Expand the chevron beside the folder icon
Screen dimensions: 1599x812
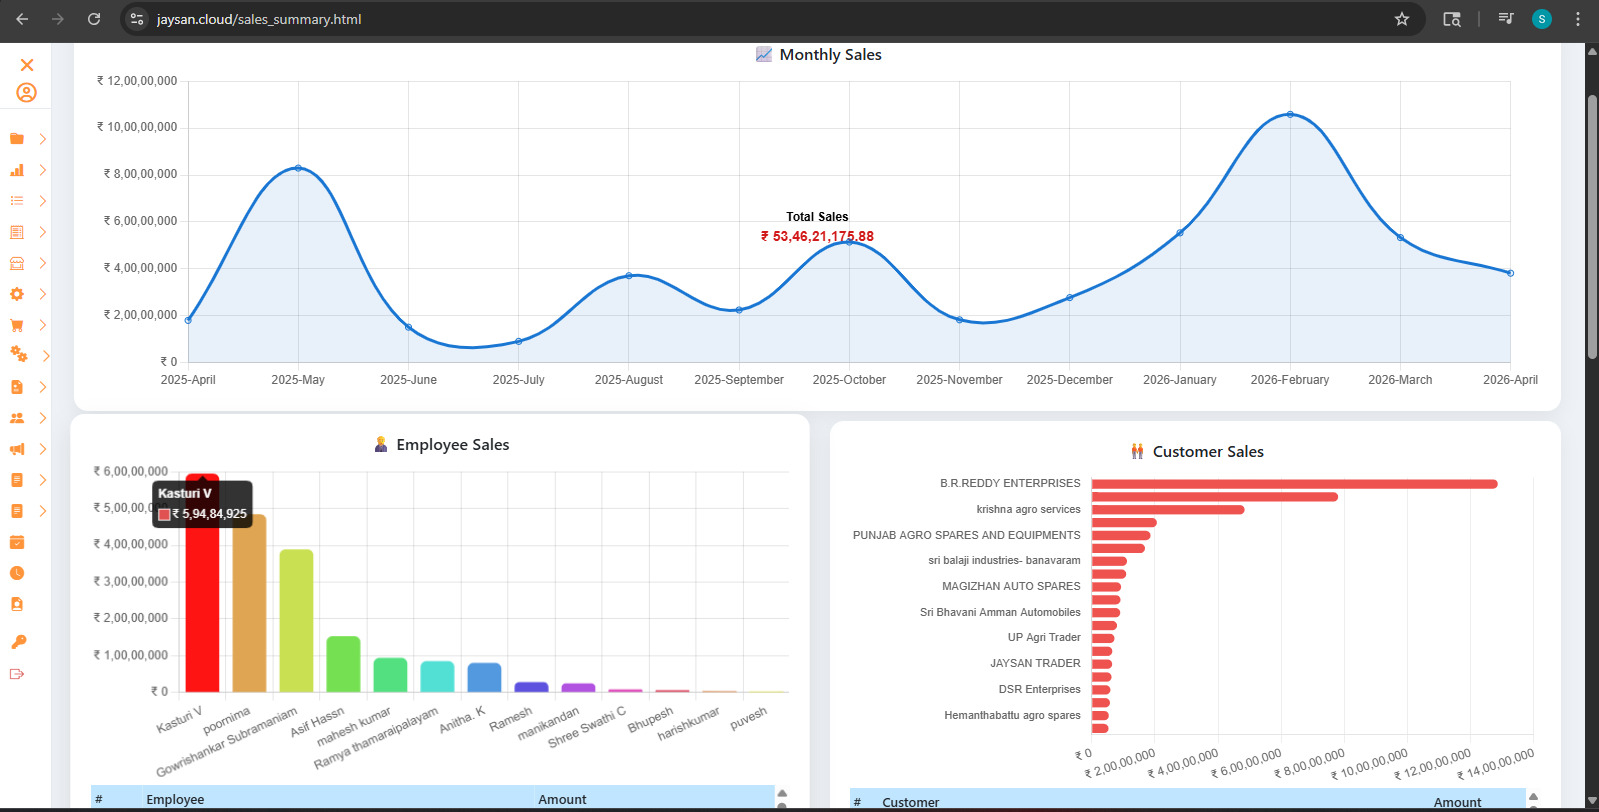[43, 139]
